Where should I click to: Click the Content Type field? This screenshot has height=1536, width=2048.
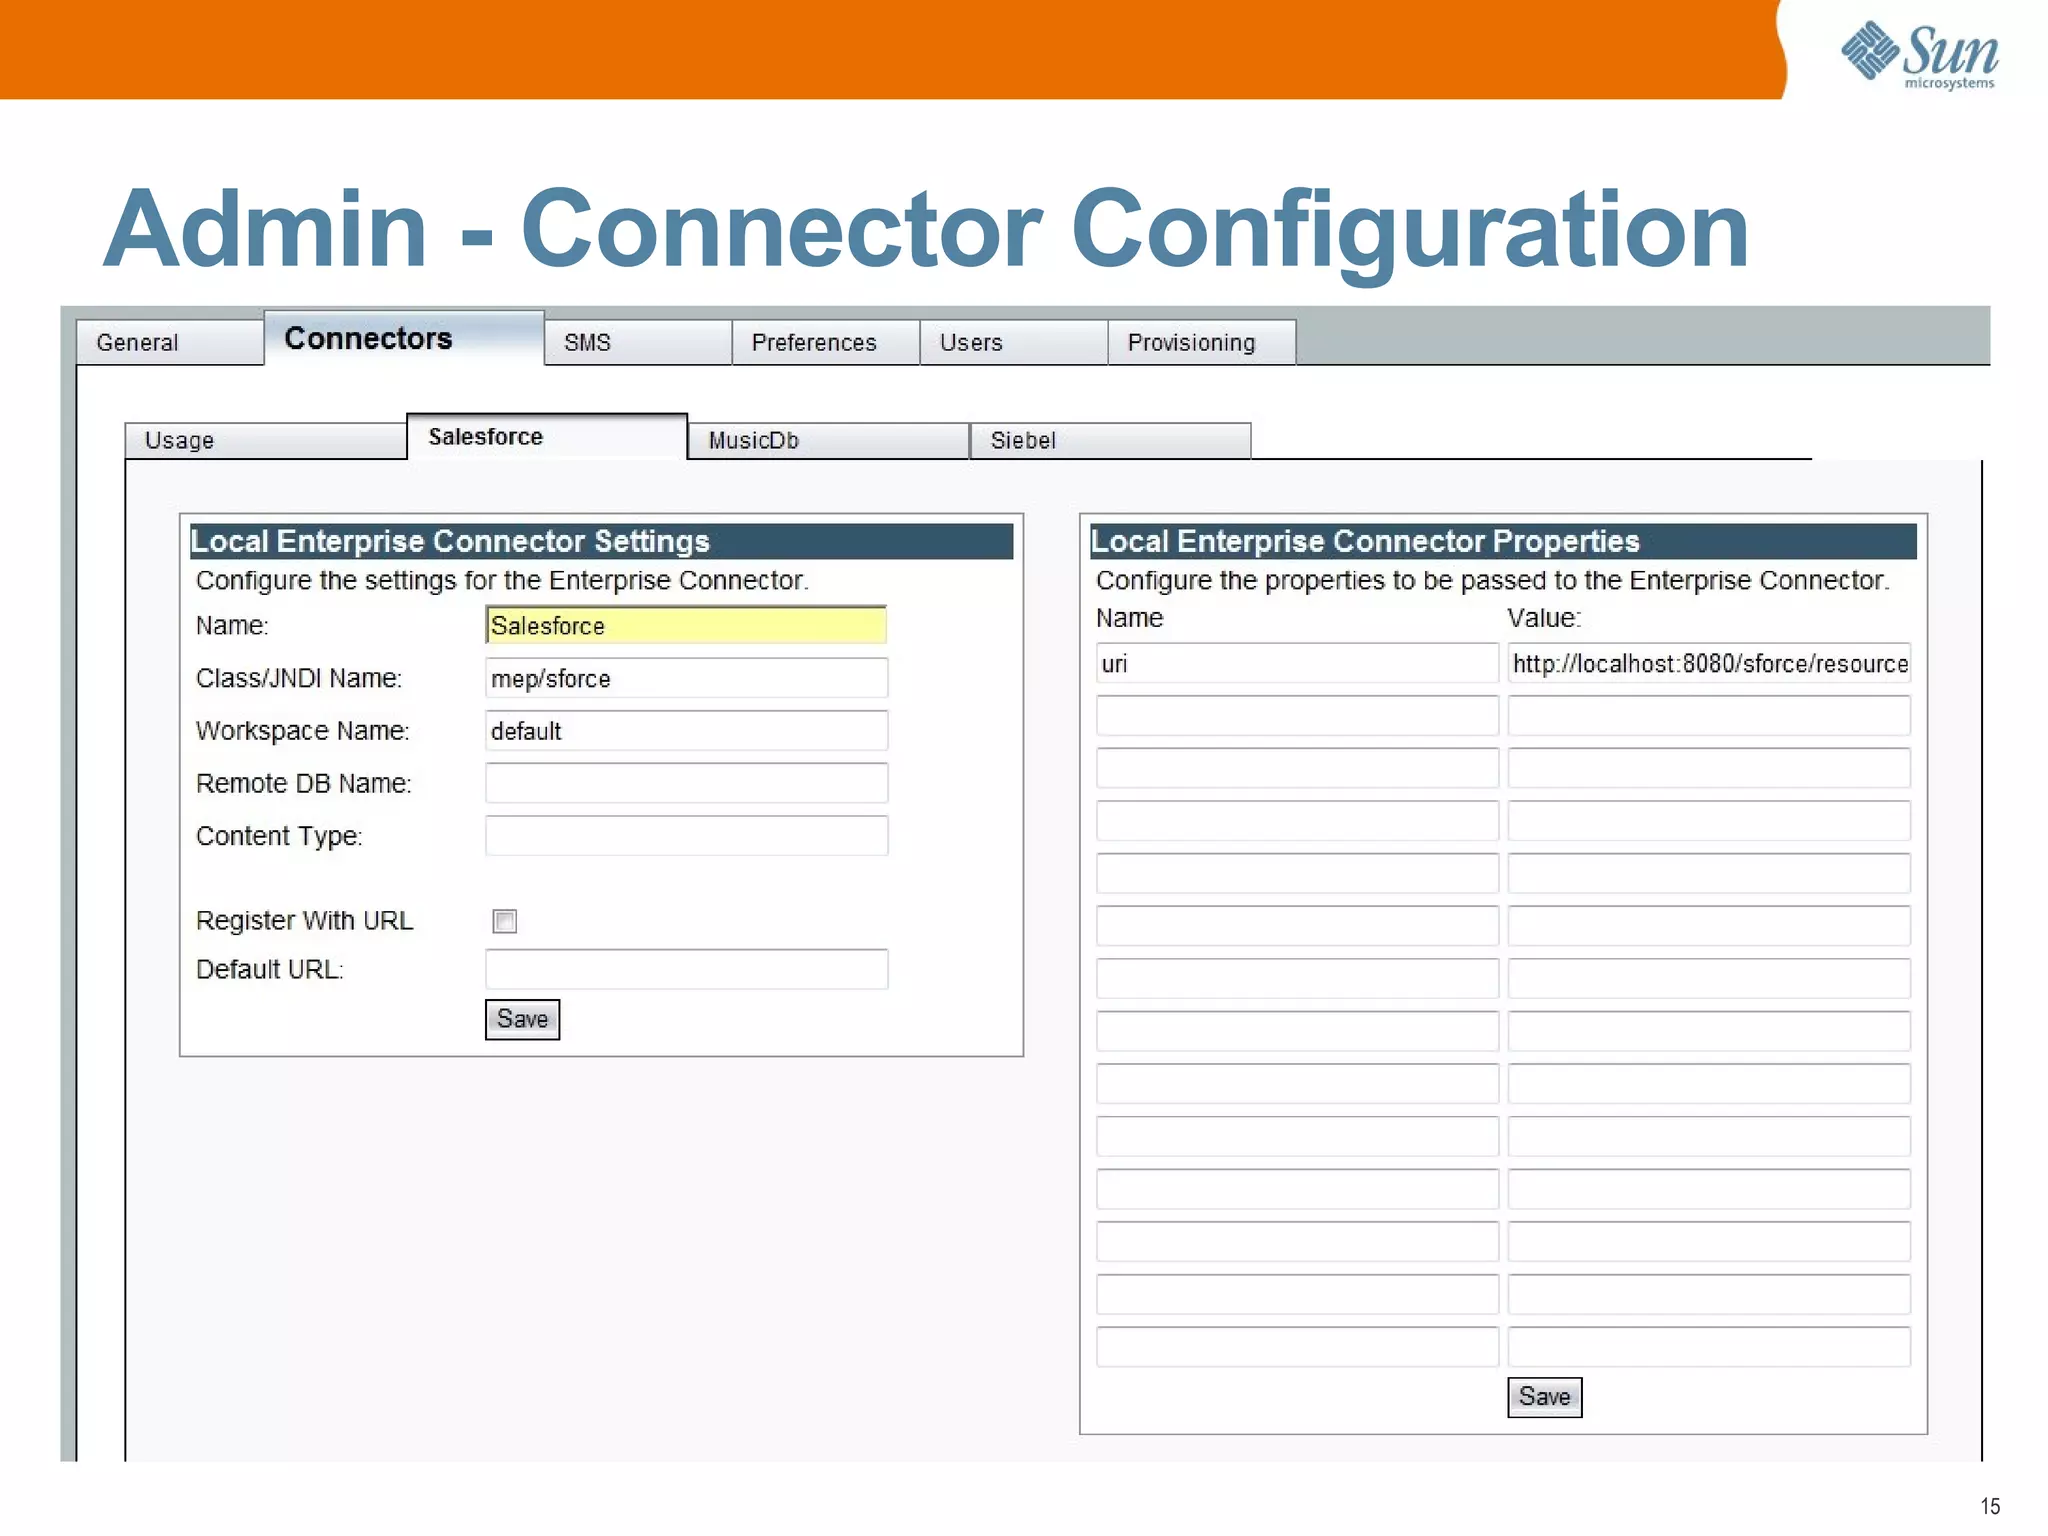click(x=686, y=836)
